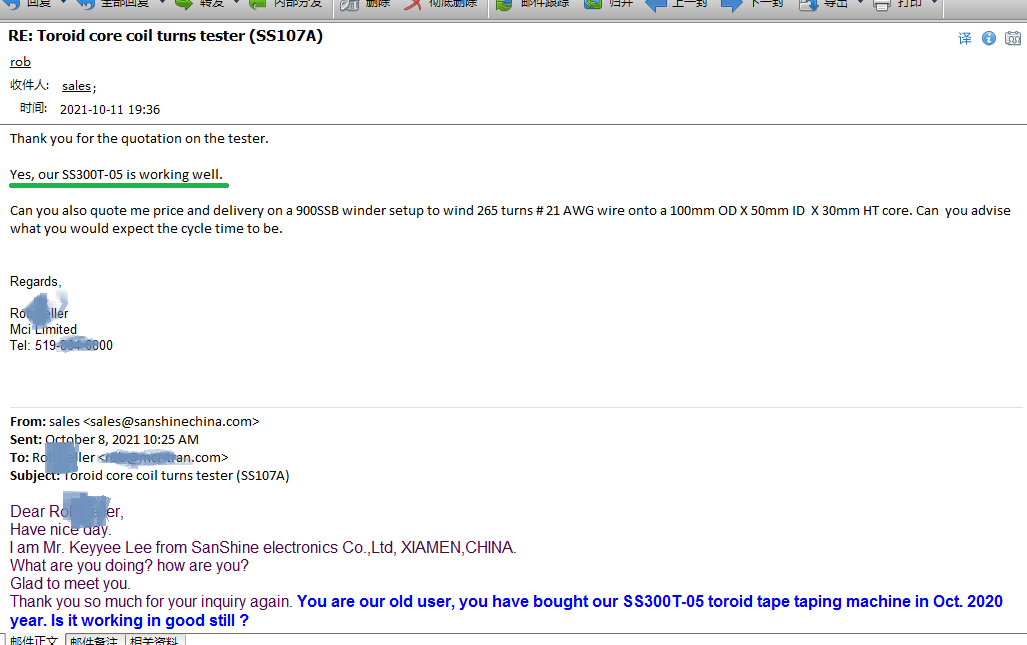The width and height of the screenshot is (1027, 645).
Task: Click 'what you would expect the cycle time to be.'
Action: point(146,228)
